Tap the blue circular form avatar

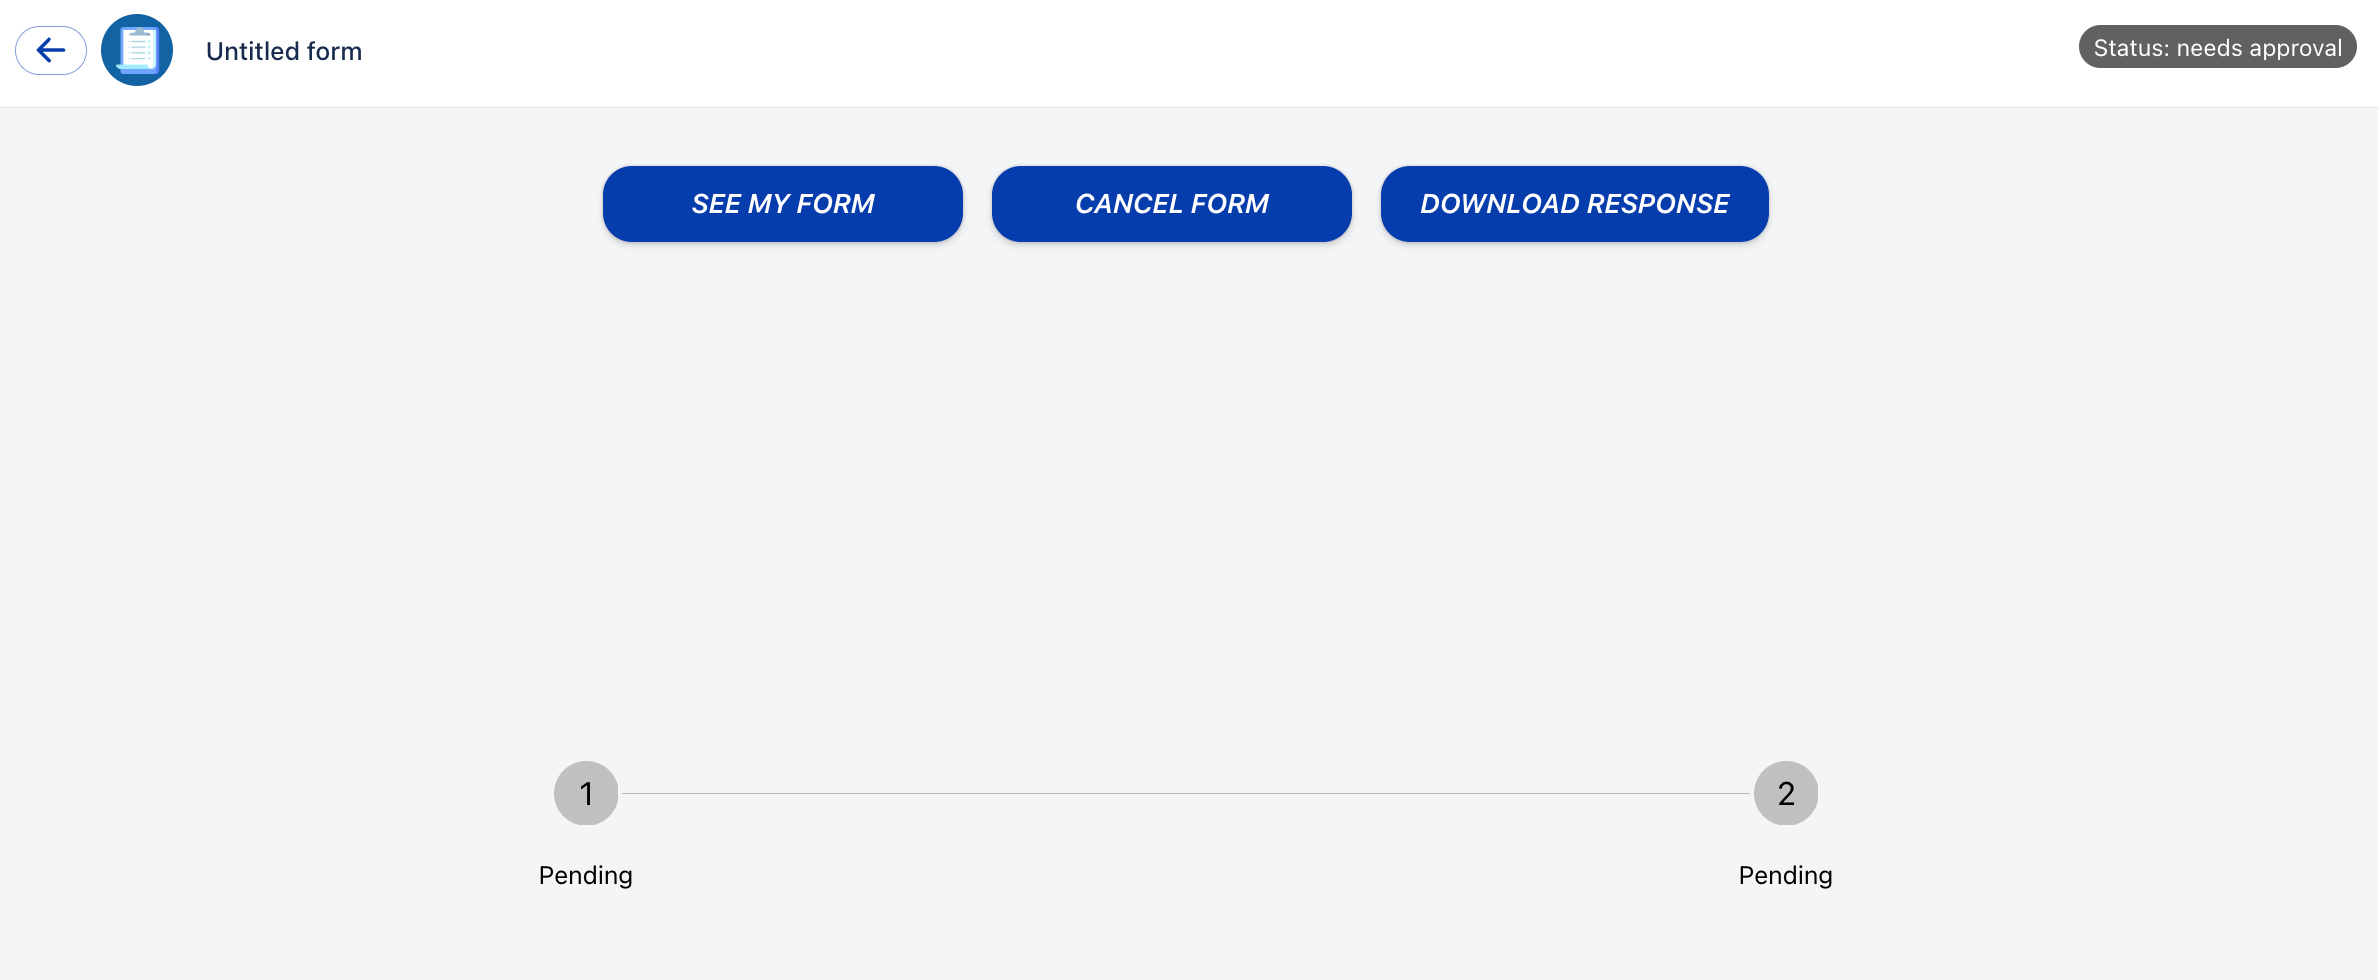137,50
